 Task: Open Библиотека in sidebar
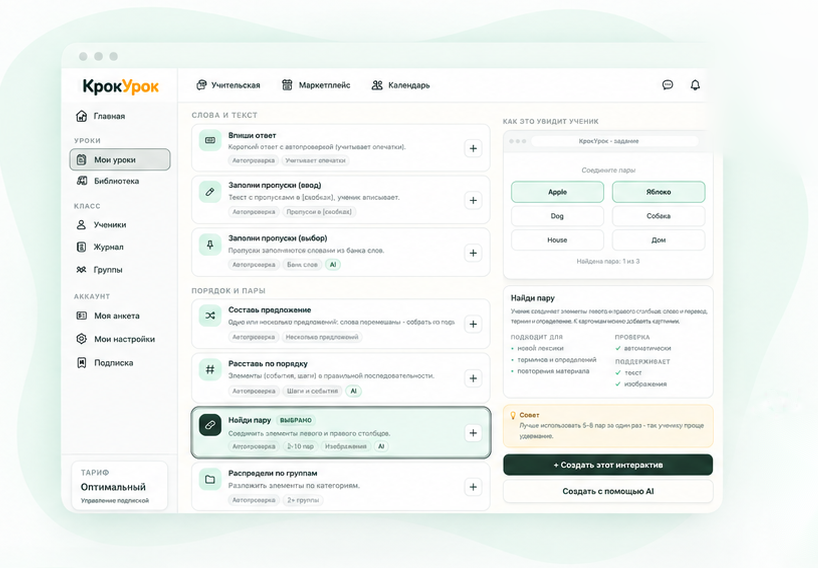(108, 181)
